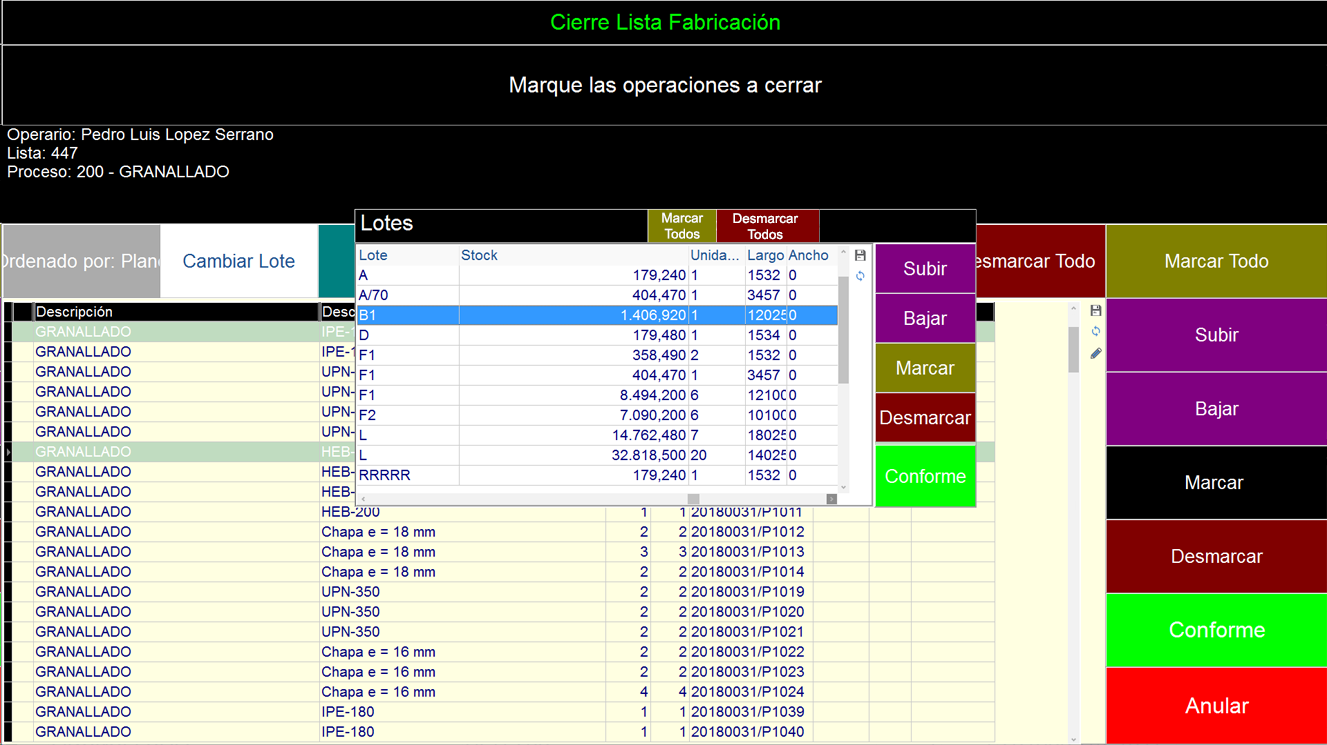Screen dimensions: 1327x745
Task: Click the Cambiar Lote button
Action: point(239,261)
